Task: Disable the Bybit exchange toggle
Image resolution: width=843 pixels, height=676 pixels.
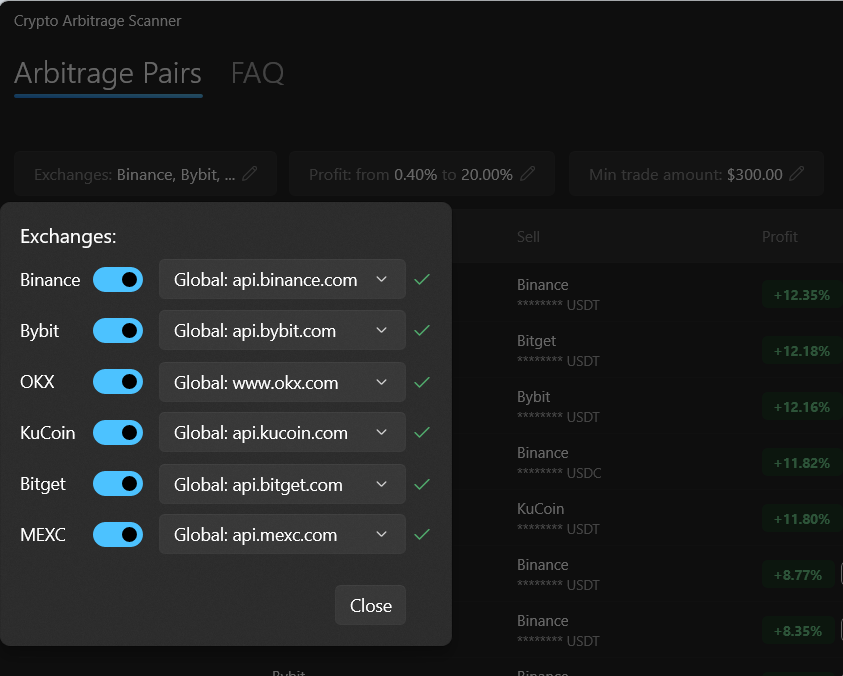Action: 118,330
